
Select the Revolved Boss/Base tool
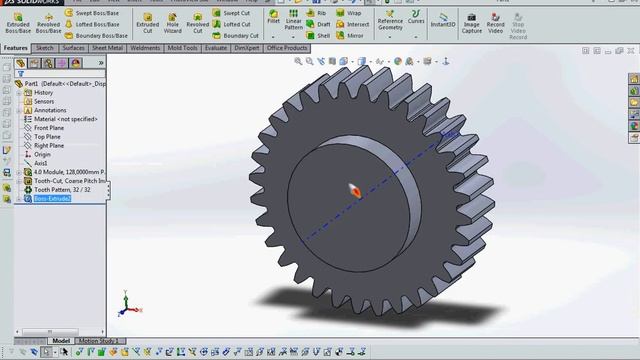click(48, 22)
